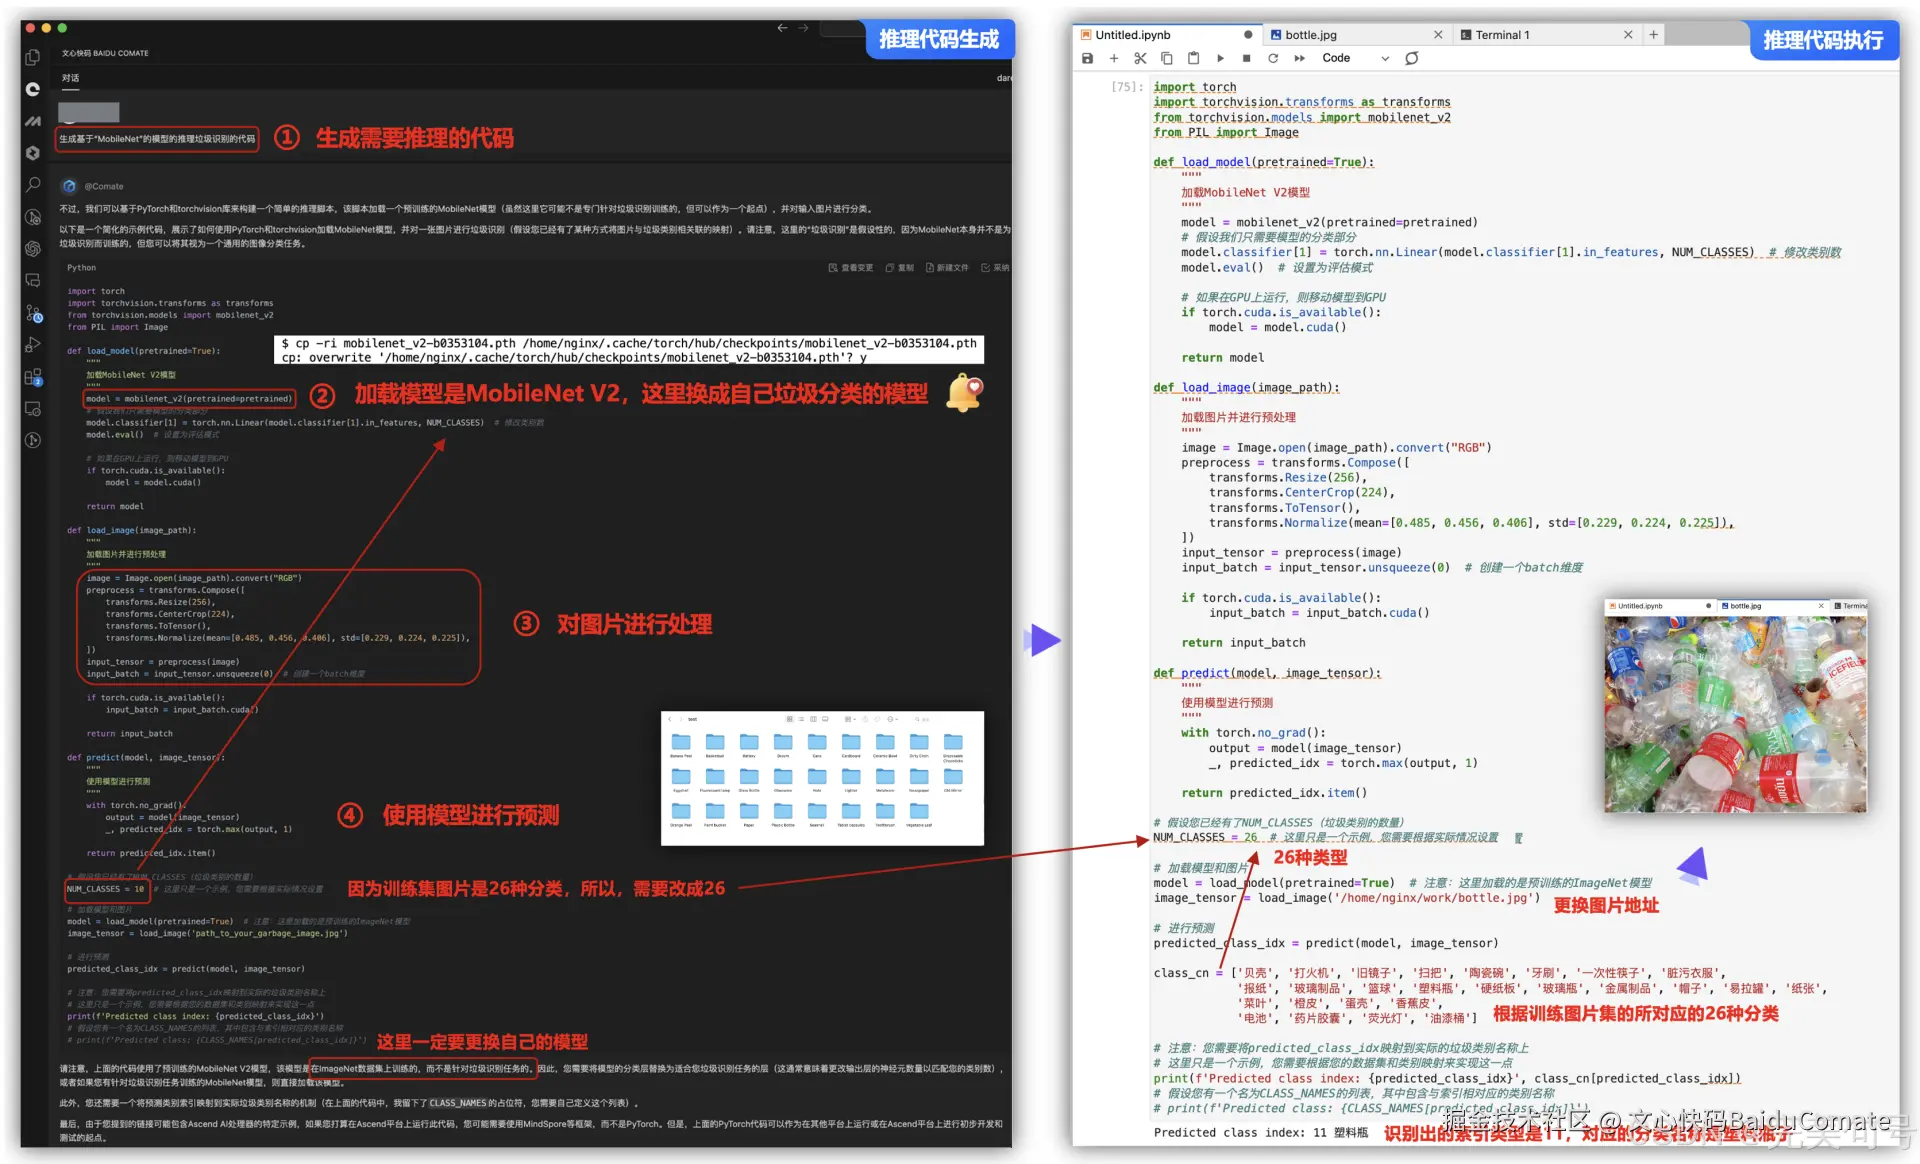This screenshot has height=1164, width=1920.
Task: Open the Extensions icon with badge
Action: tap(33, 377)
